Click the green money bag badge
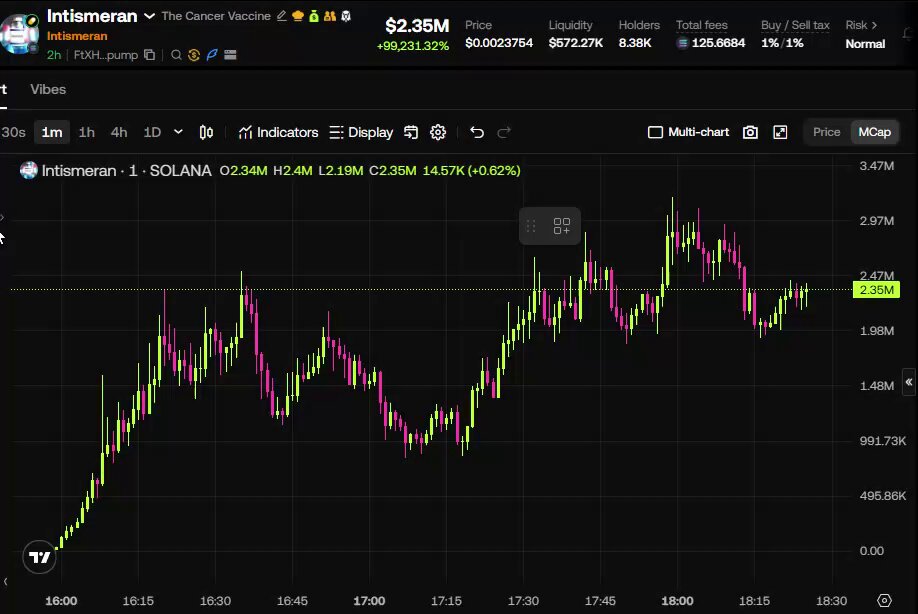Screen dimensions: 918x614 coord(314,16)
